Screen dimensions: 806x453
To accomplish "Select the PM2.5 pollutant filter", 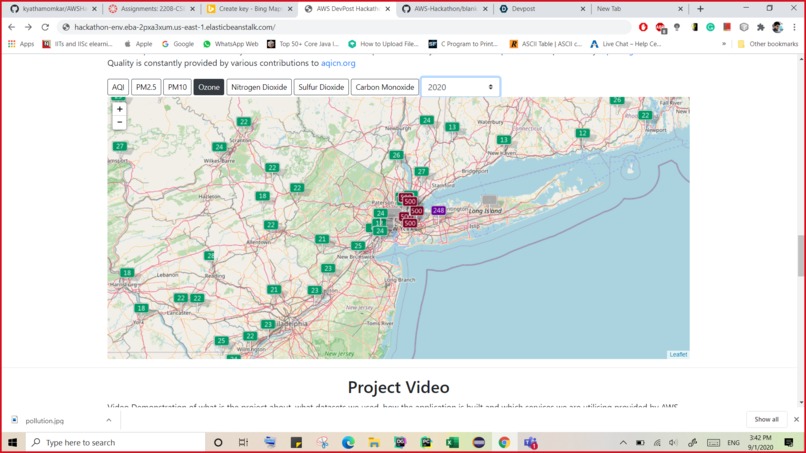I will 146,87.
